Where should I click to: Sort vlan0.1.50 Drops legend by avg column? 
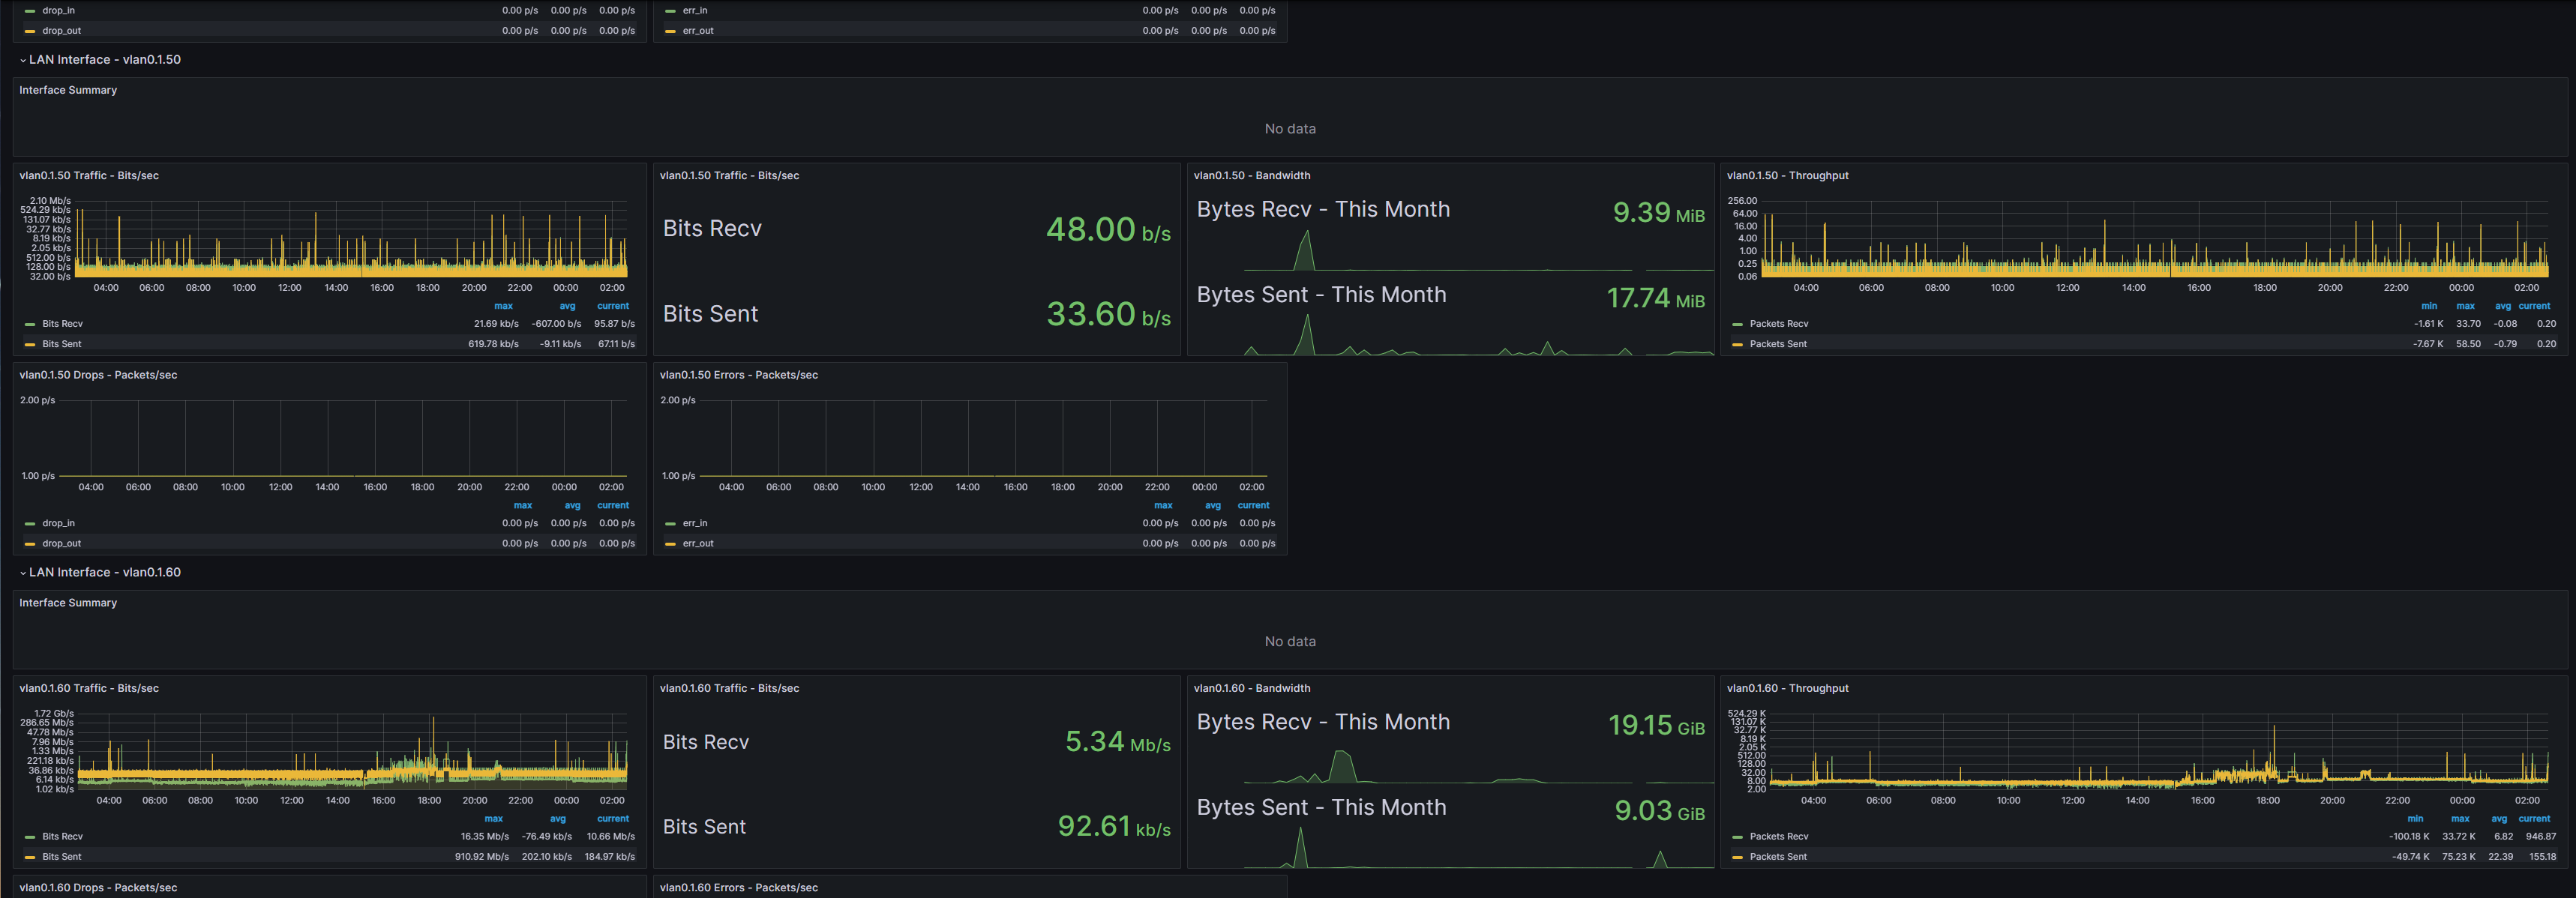pyautogui.click(x=572, y=506)
